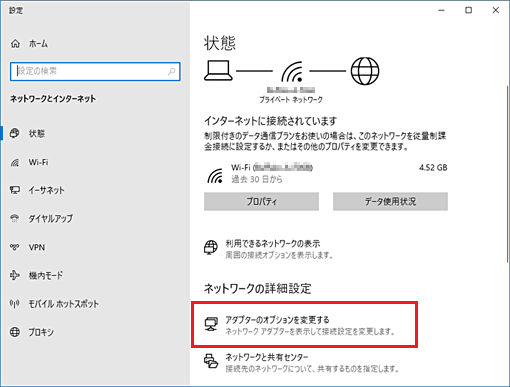Select the プロキシ globe icon
This screenshot has height=387, width=510.
(15, 332)
